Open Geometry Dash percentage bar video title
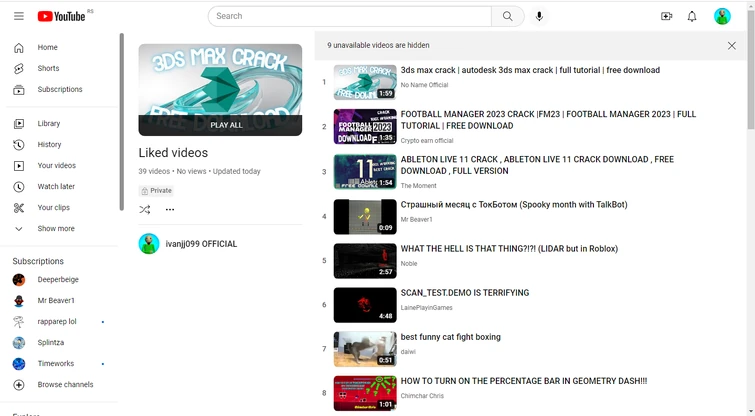755x416 pixels. point(524,381)
